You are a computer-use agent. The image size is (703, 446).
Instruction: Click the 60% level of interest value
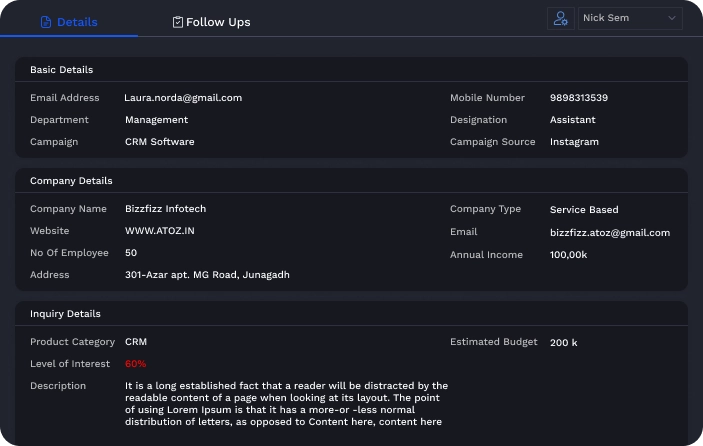[x=135, y=364]
